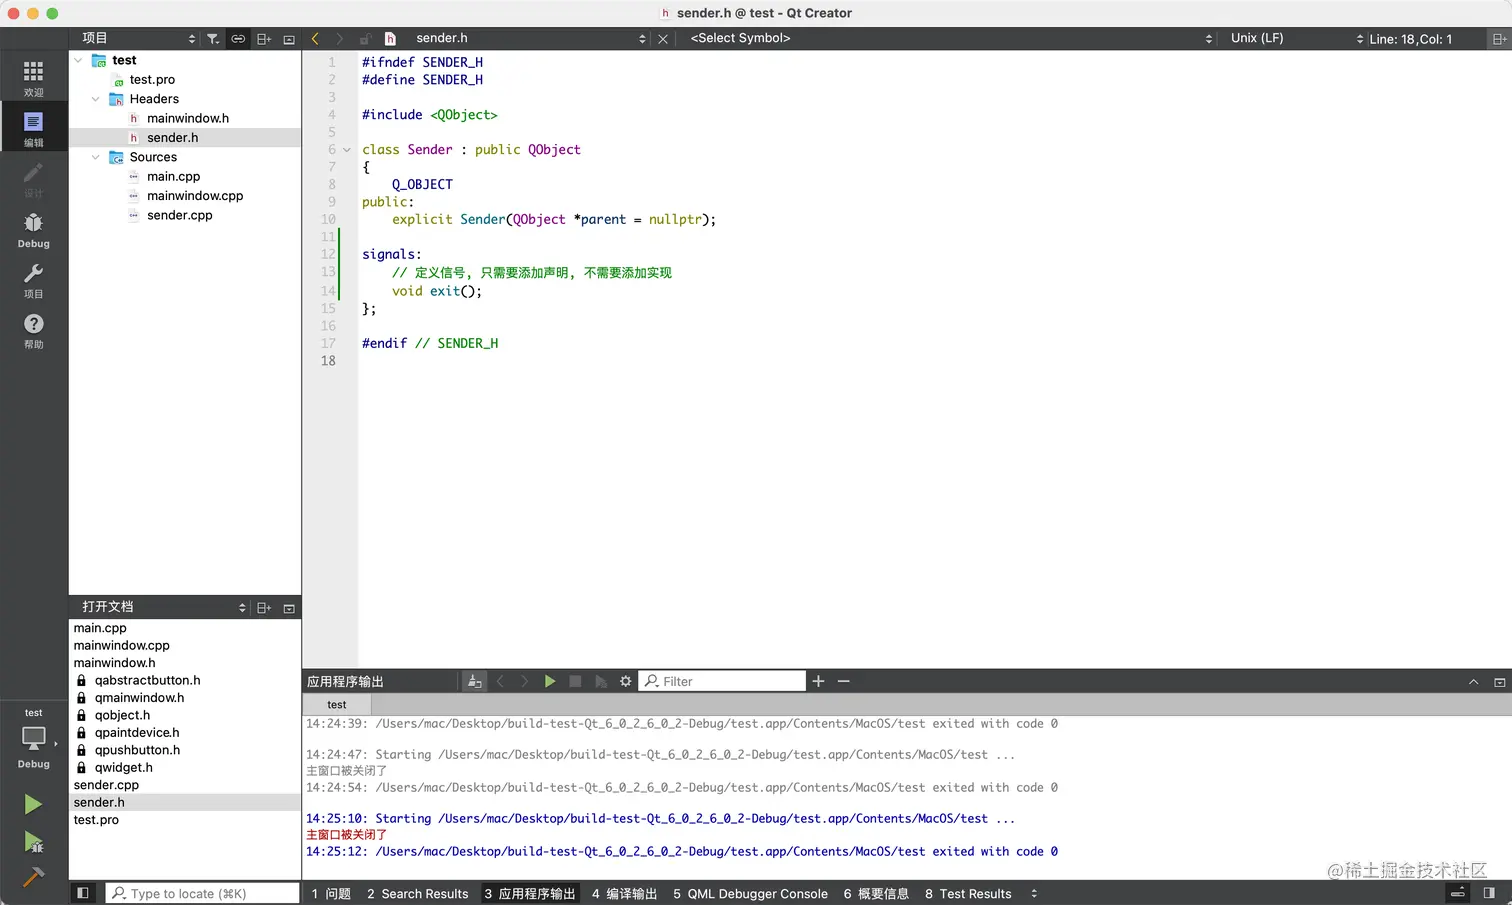Click the output Filter field
The width and height of the screenshot is (1512, 905).
click(x=722, y=681)
